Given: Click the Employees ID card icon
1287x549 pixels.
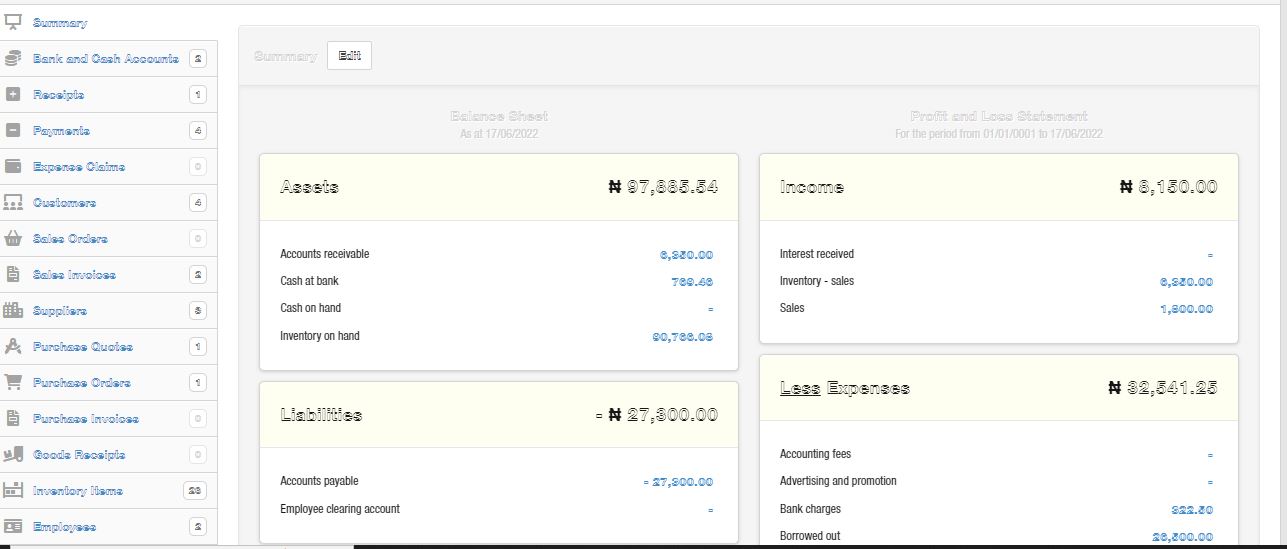Looking at the screenshot, I should 14,527.
